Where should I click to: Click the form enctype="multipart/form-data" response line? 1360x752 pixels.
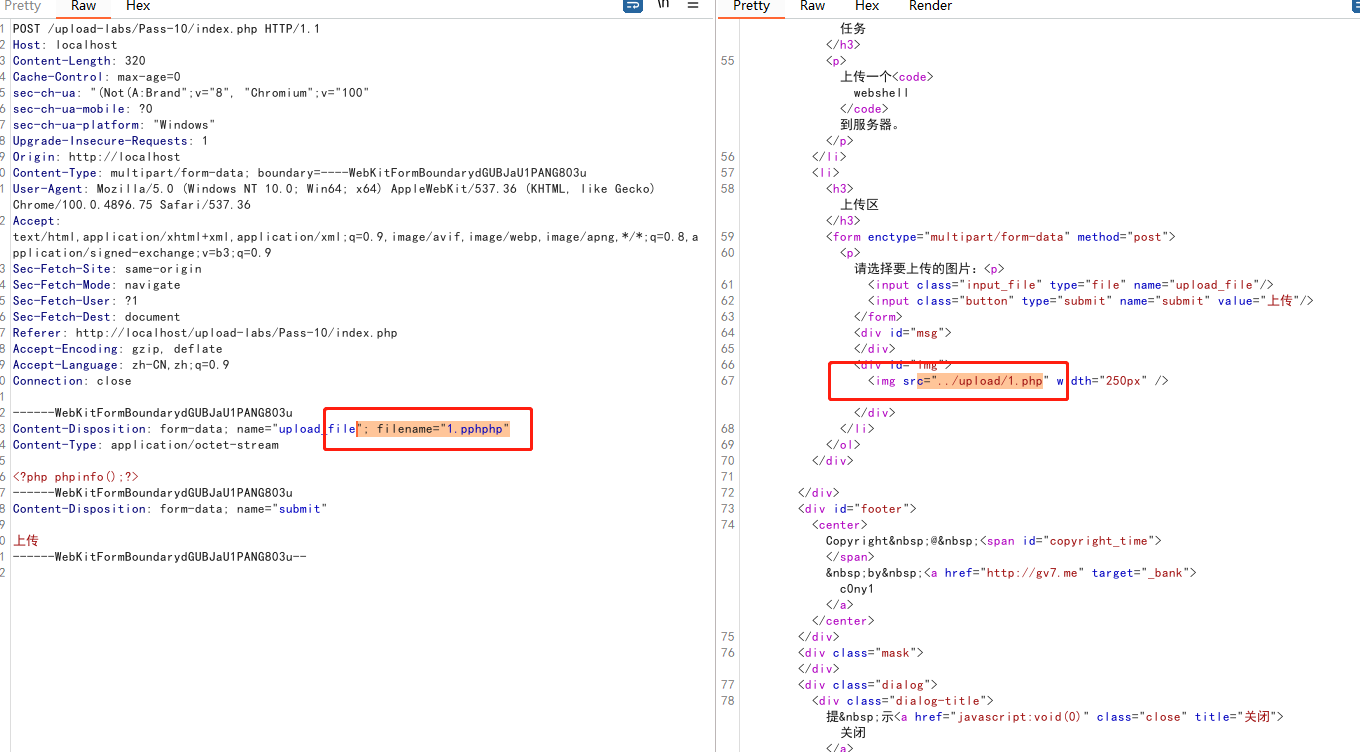tap(1001, 237)
